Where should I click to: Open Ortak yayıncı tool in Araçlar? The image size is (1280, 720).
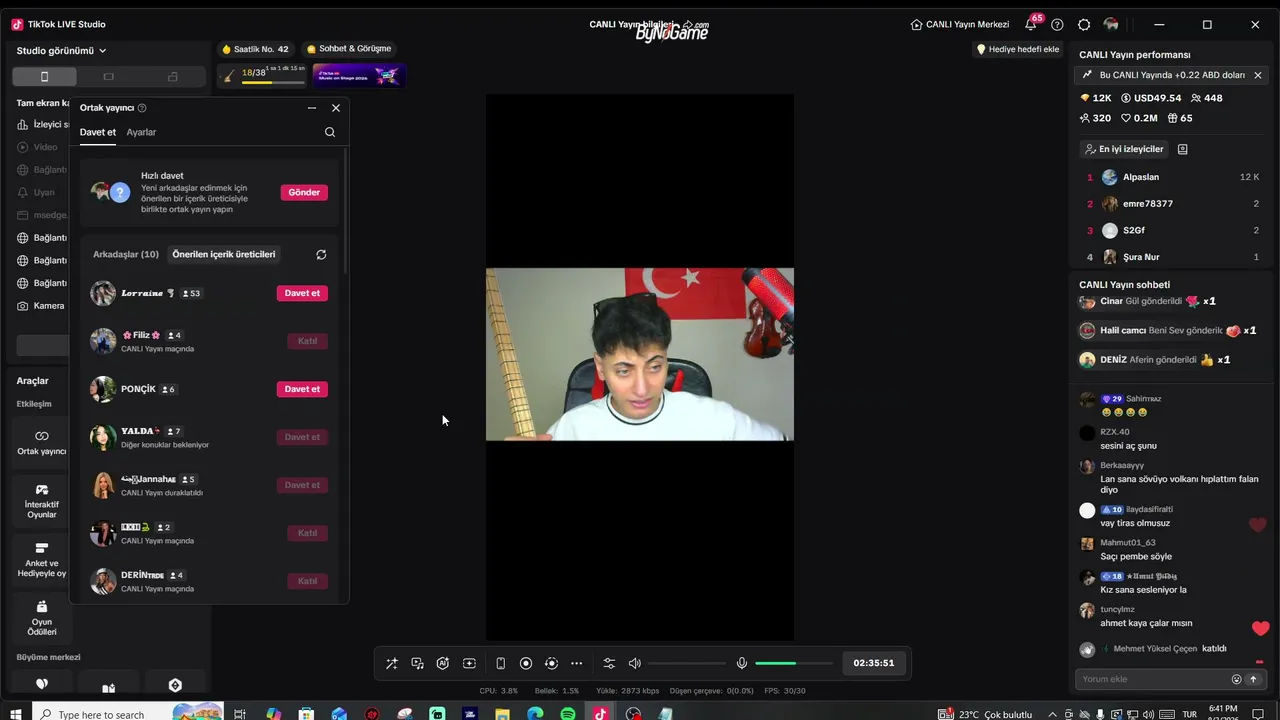[42, 443]
